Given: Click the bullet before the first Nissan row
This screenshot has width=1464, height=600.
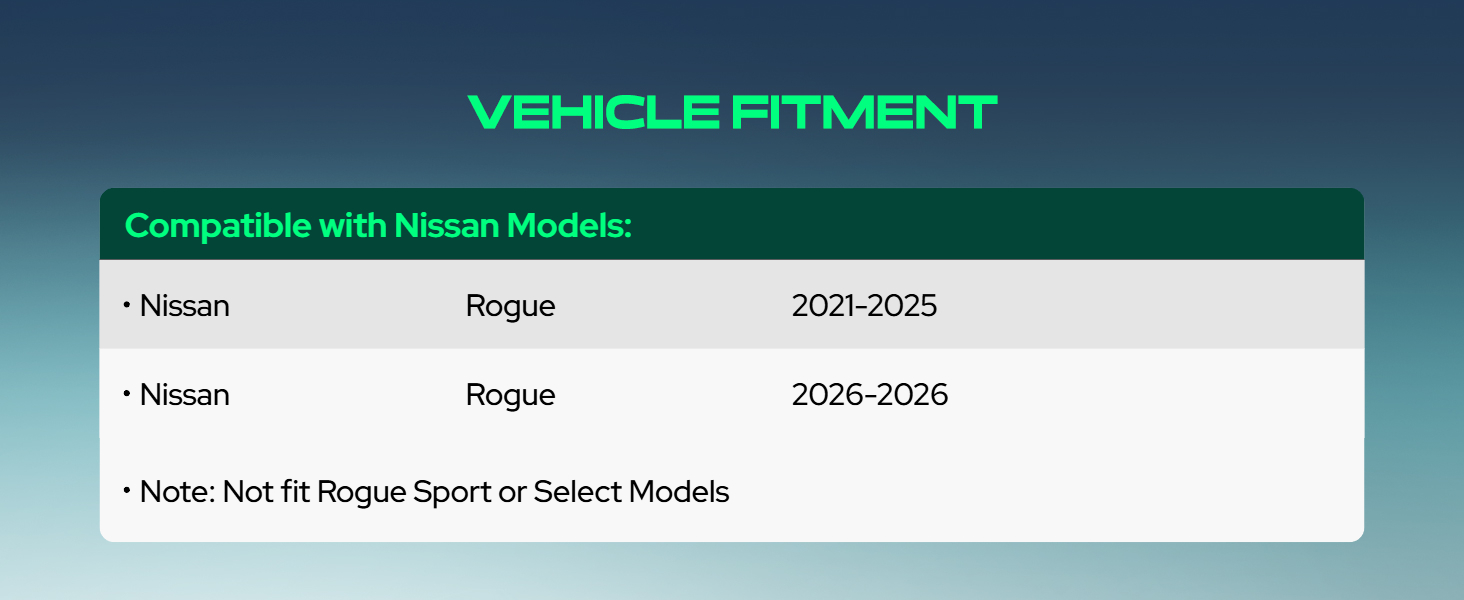Looking at the screenshot, I should coord(127,304).
